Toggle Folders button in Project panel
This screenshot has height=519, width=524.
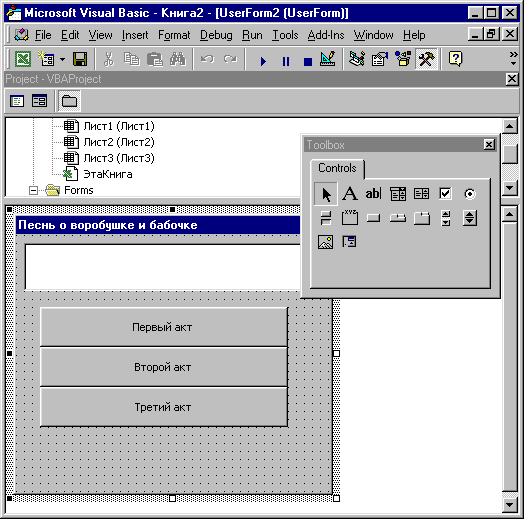(x=70, y=101)
